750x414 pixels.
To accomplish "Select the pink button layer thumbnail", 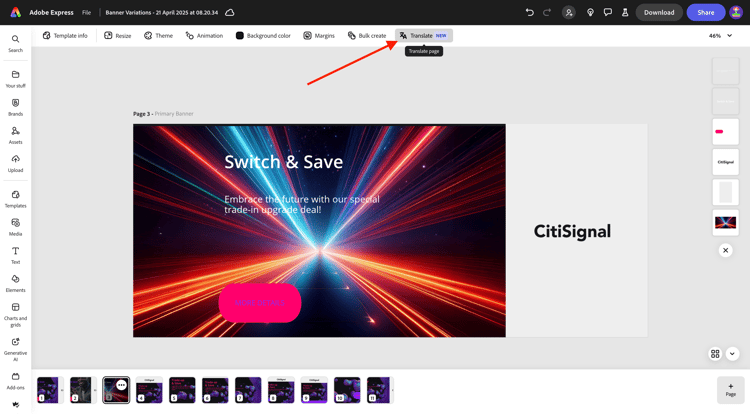I will tap(726, 131).
